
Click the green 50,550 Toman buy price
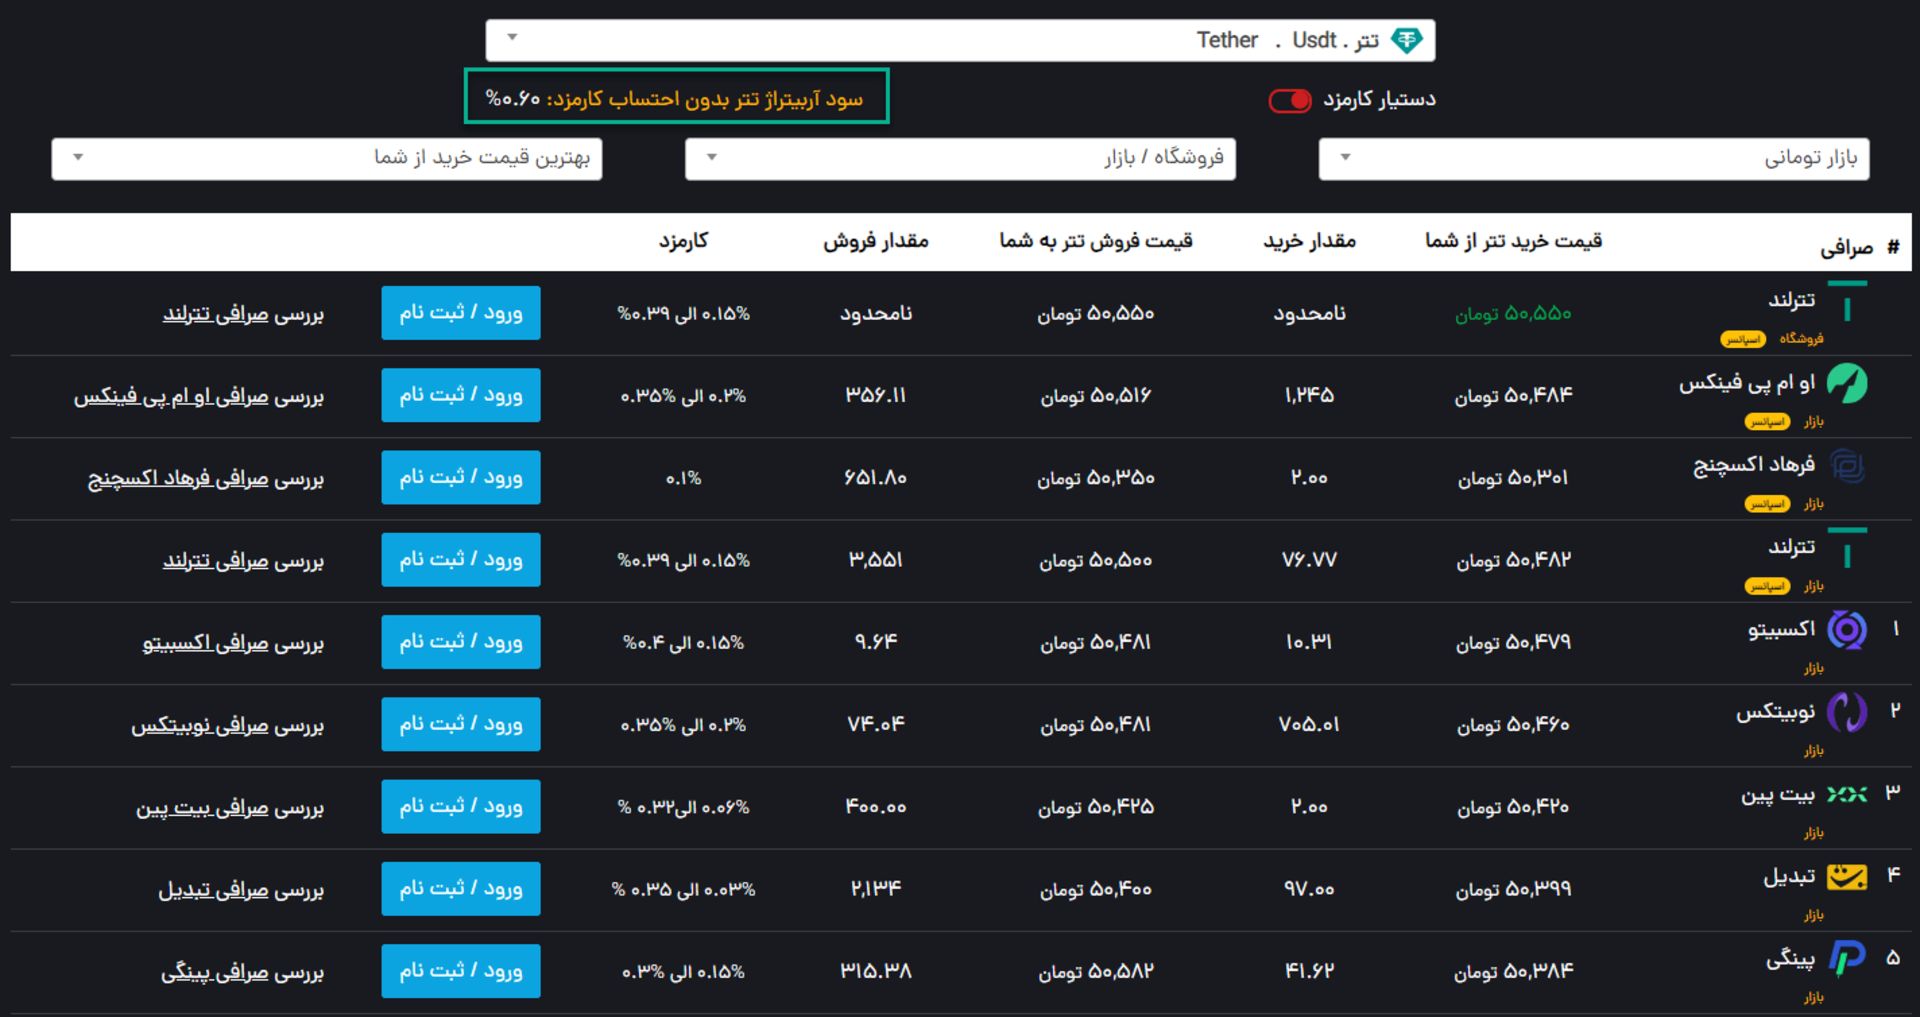(x=1513, y=314)
